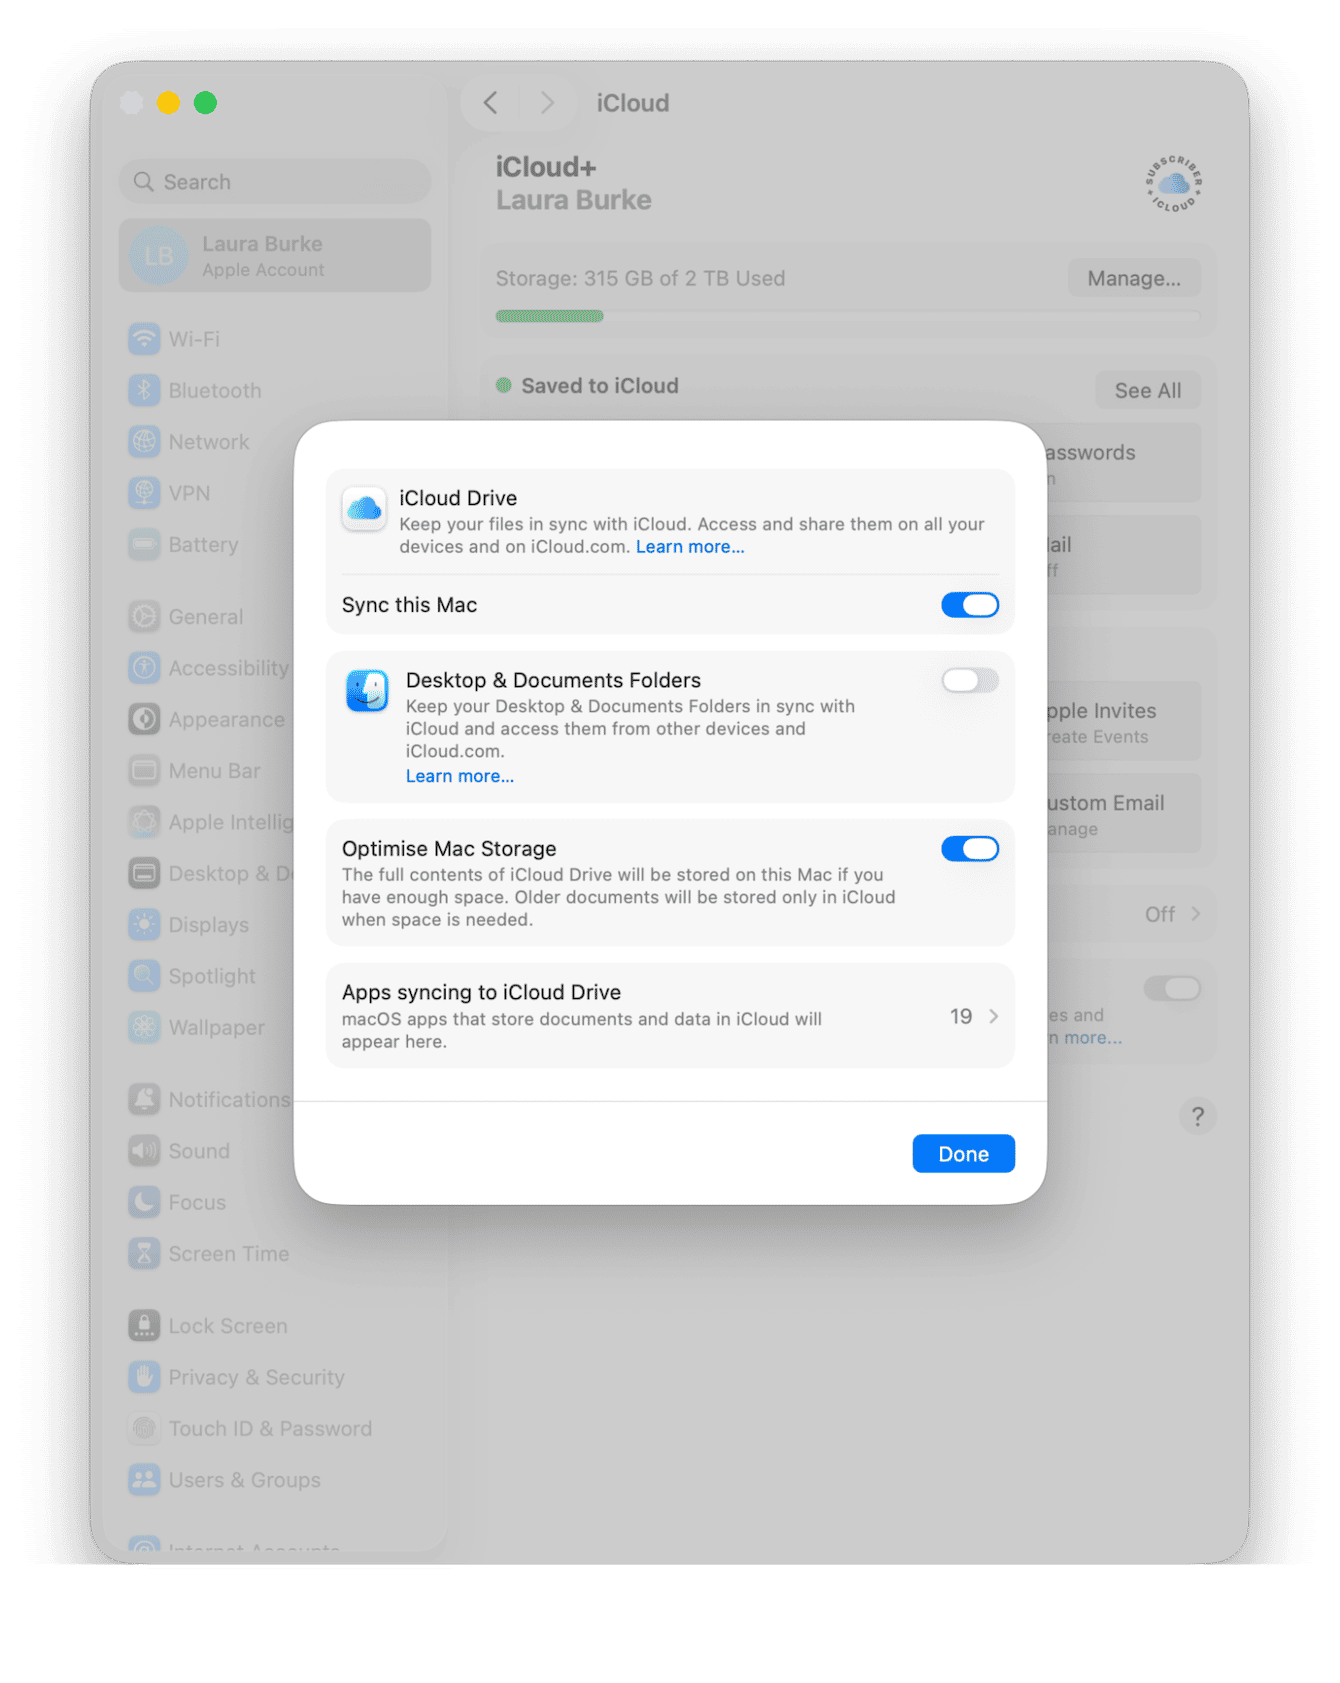Image resolution: width=1340 pixels, height=1683 pixels.
Task: Click the General gear icon
Action: pyautogui.click(x=144, y=617)
